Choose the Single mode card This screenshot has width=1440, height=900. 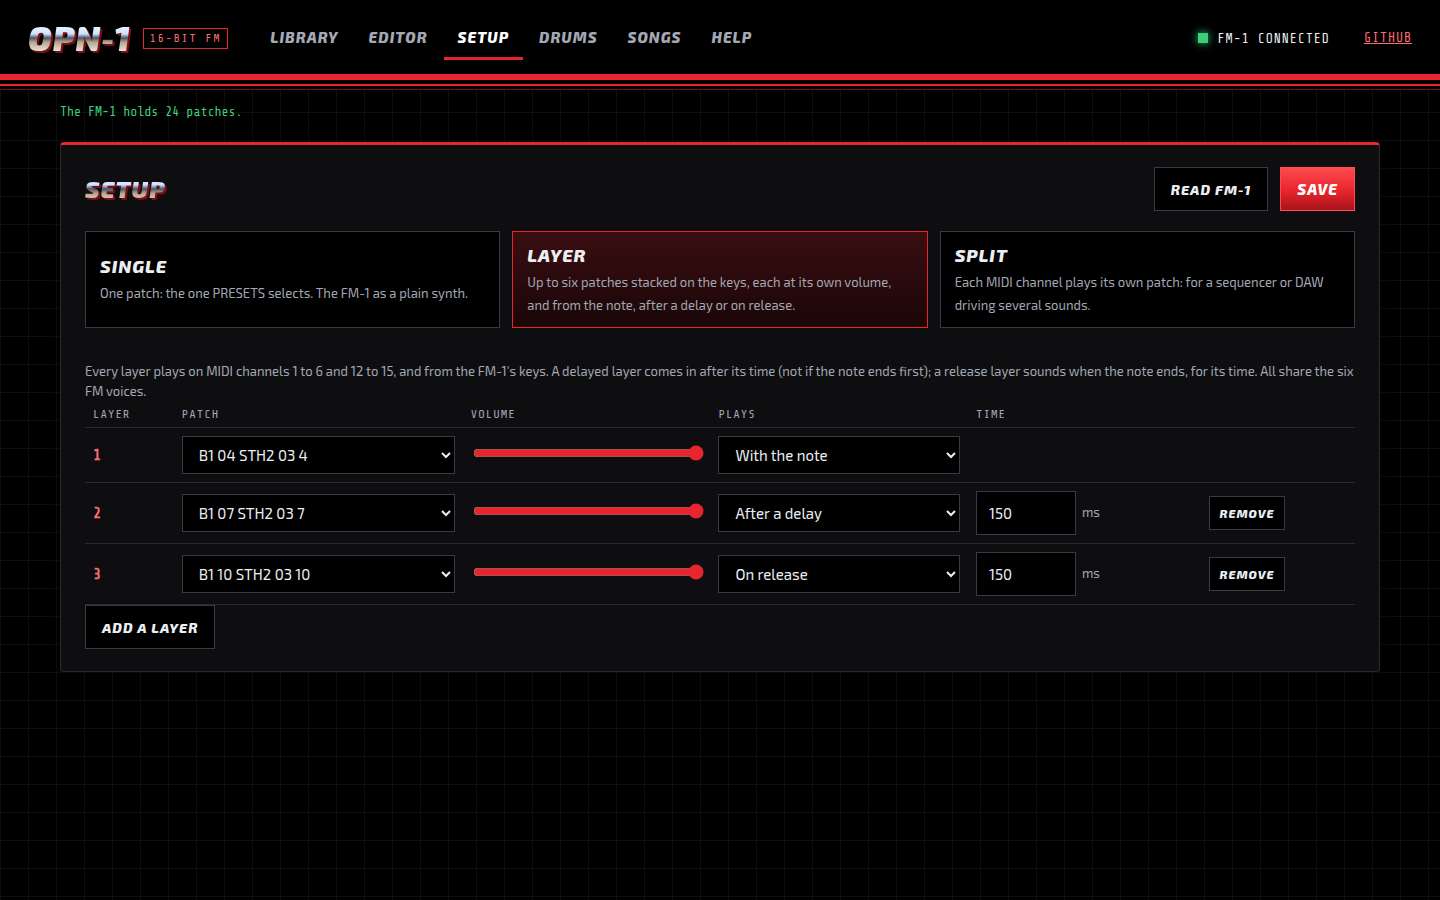292,280
